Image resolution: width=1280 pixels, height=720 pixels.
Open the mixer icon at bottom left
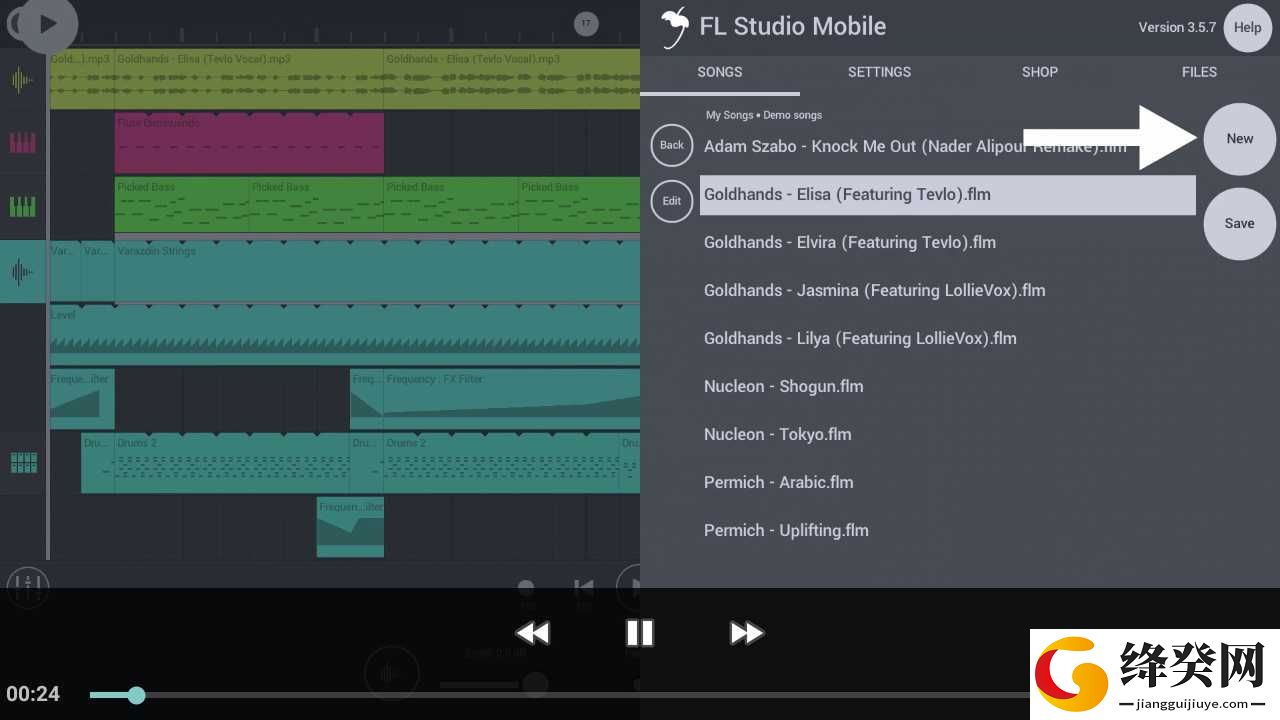click(27, 588)
